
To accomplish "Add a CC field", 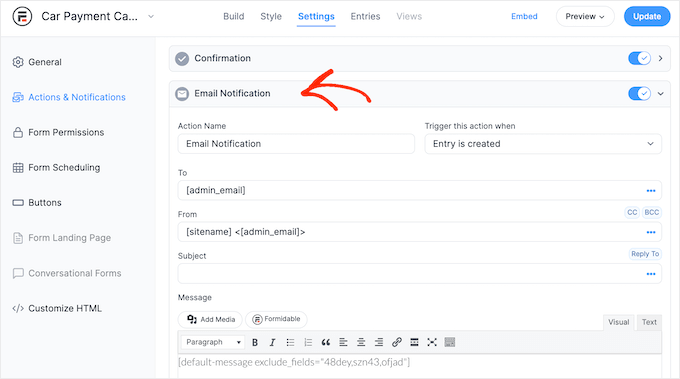I will pyautogui.click(x=632, y=212).
